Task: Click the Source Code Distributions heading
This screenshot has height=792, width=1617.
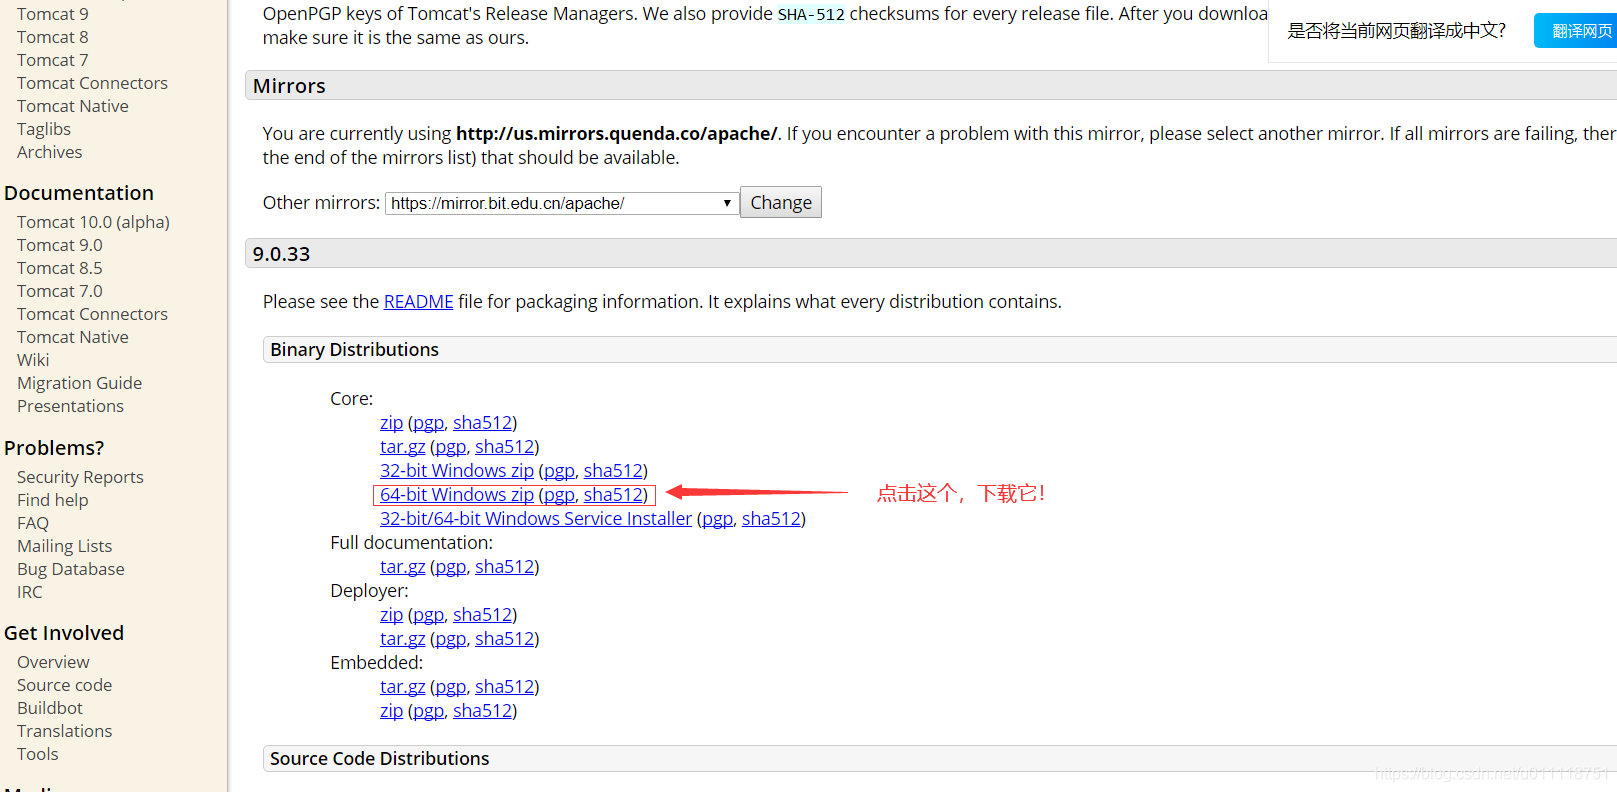Action: point(379,758)
